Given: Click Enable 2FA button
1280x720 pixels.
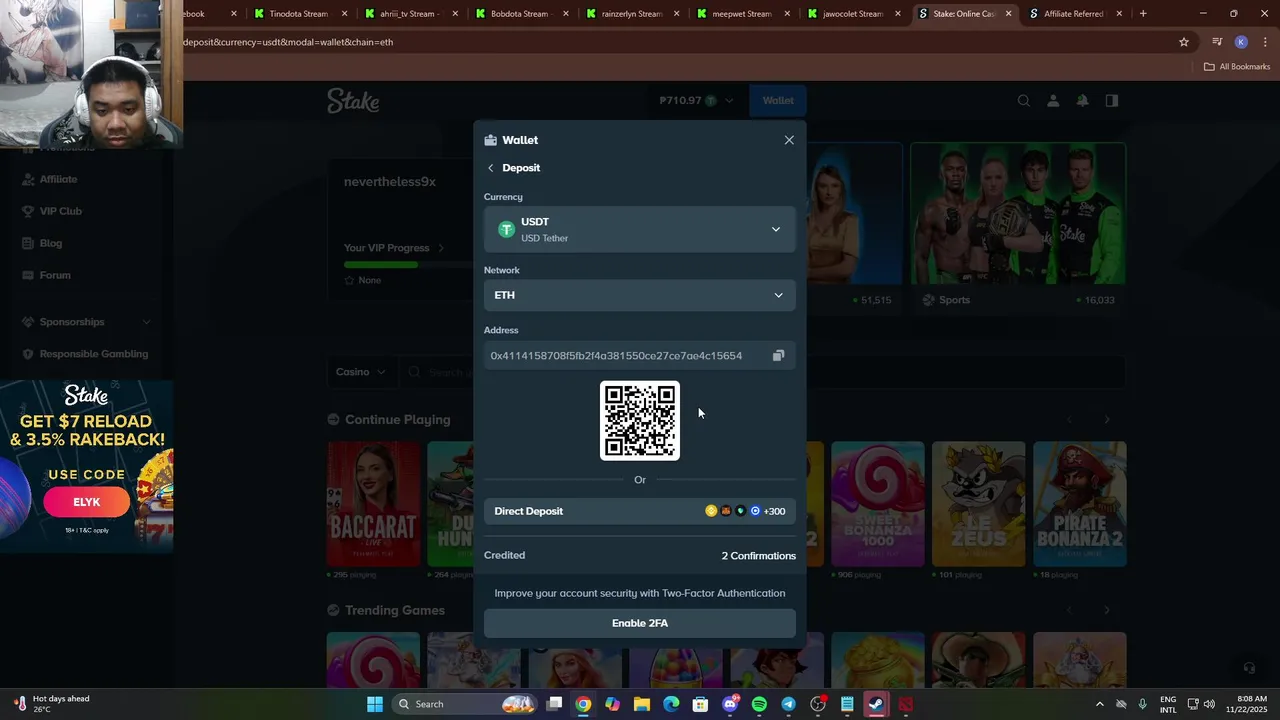Looking at the screenshot, I should point(640,623).
